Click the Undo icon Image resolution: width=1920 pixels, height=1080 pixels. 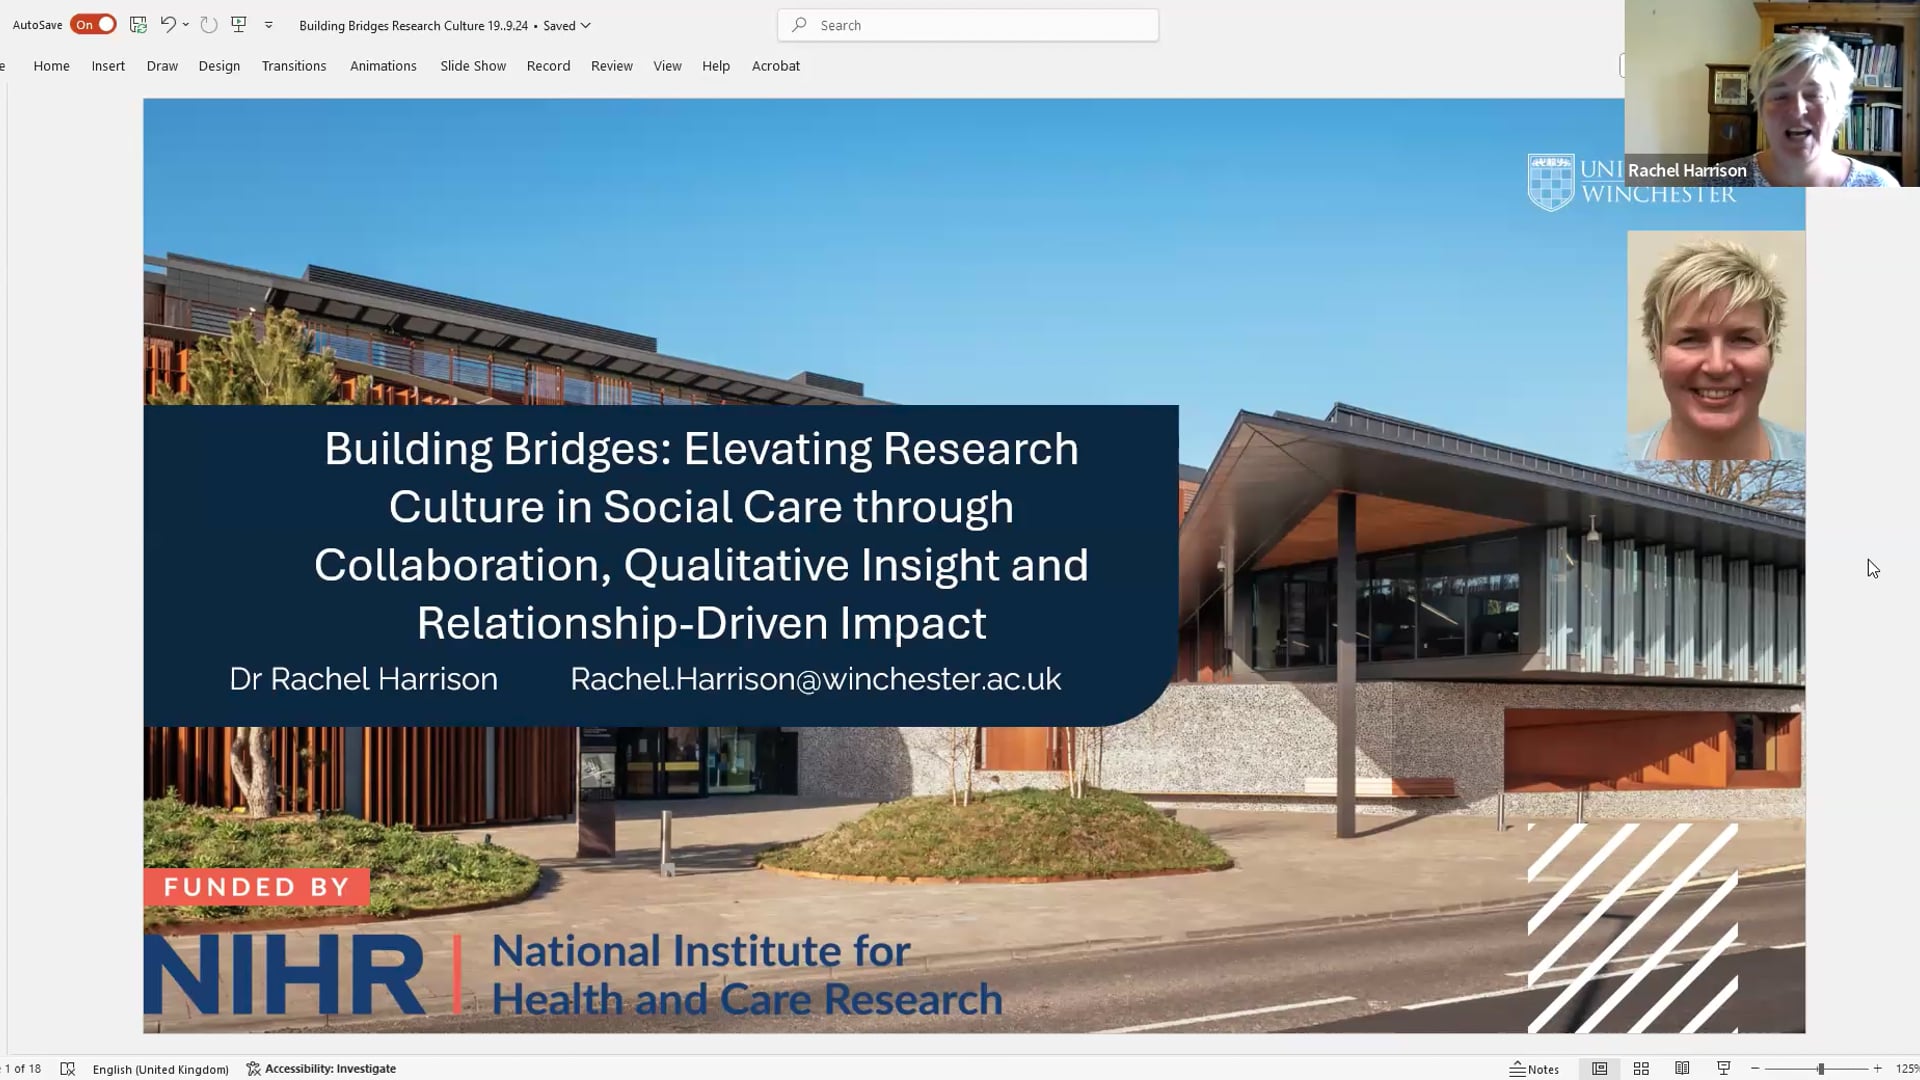(166, 25)
